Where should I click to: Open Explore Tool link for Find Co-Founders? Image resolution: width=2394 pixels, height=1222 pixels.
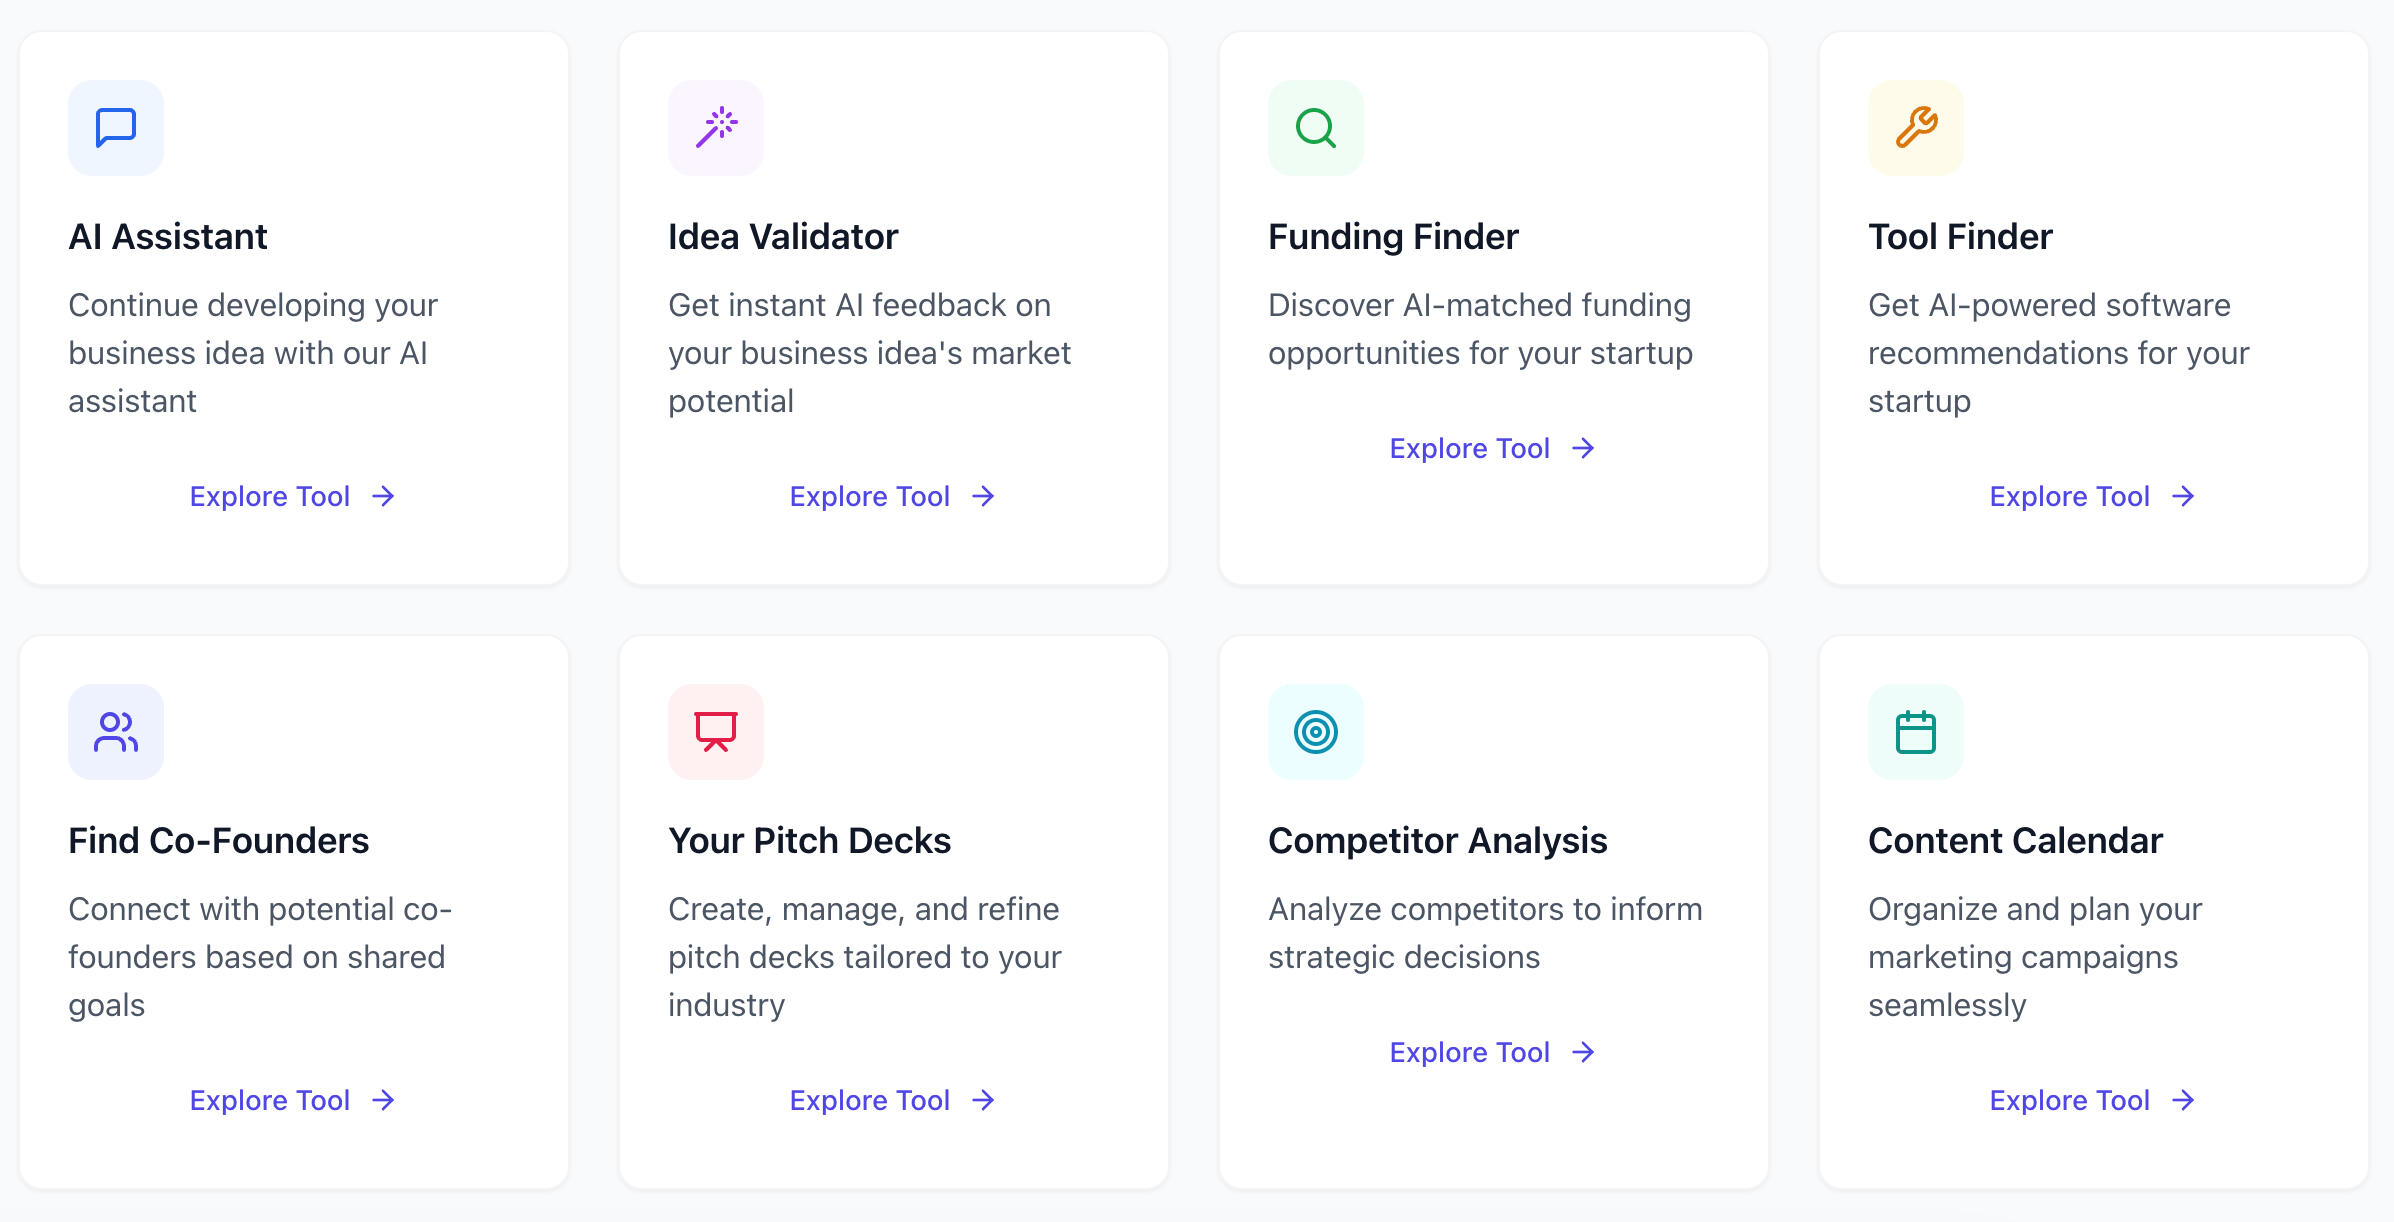pos(292,1100)
